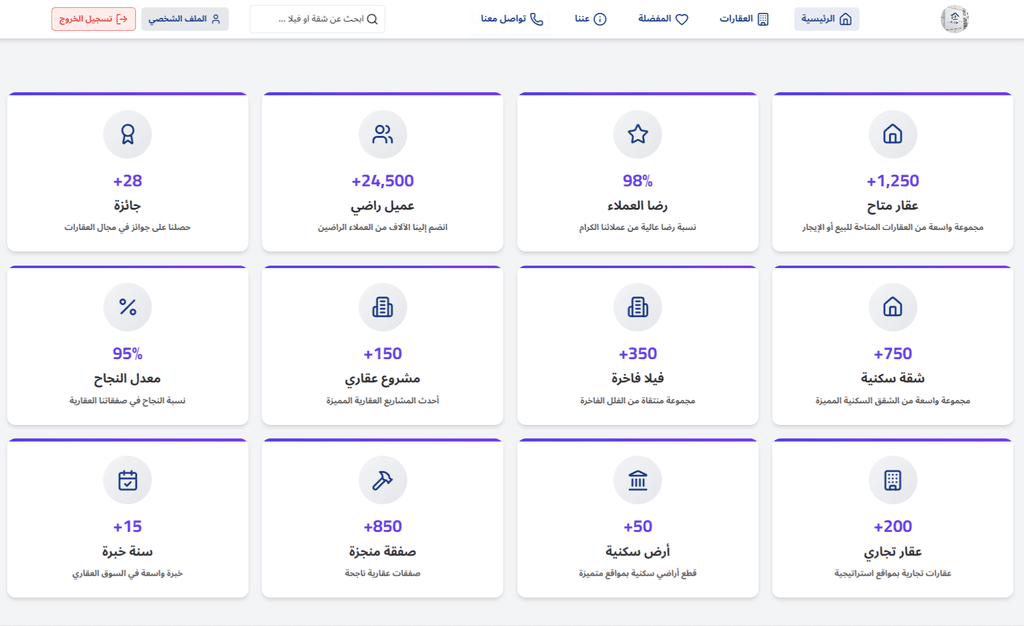Focus the search field ابحث عن شقة او فيلا

317,19
